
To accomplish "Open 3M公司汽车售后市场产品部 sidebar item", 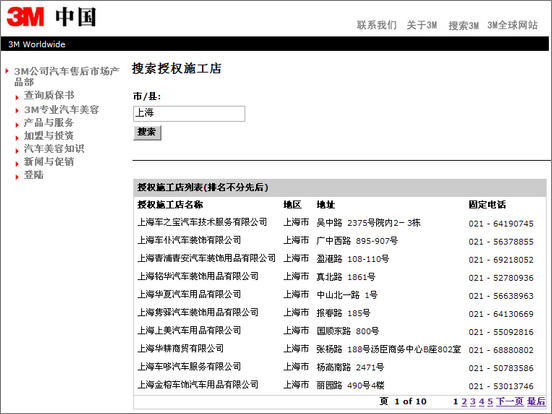I will (67, 76).
